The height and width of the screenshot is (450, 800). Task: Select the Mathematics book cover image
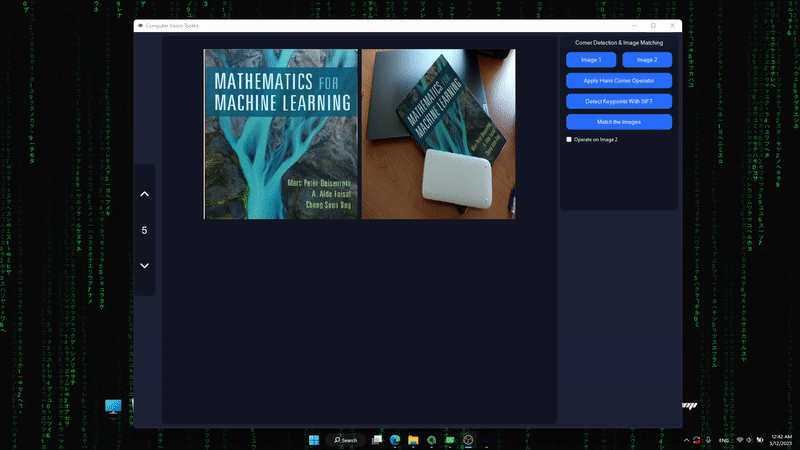[281, 134]
